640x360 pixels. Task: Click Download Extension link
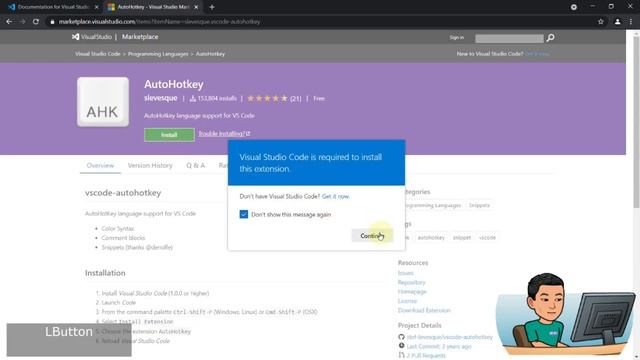pos(424,310)
